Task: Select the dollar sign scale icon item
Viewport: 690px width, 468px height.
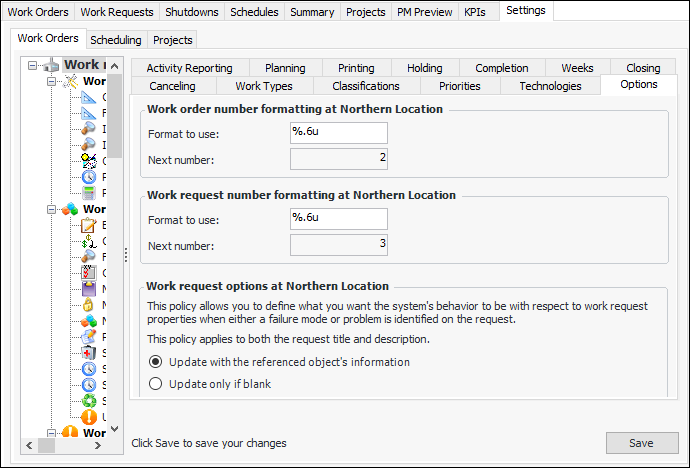Action: [88, 241]
